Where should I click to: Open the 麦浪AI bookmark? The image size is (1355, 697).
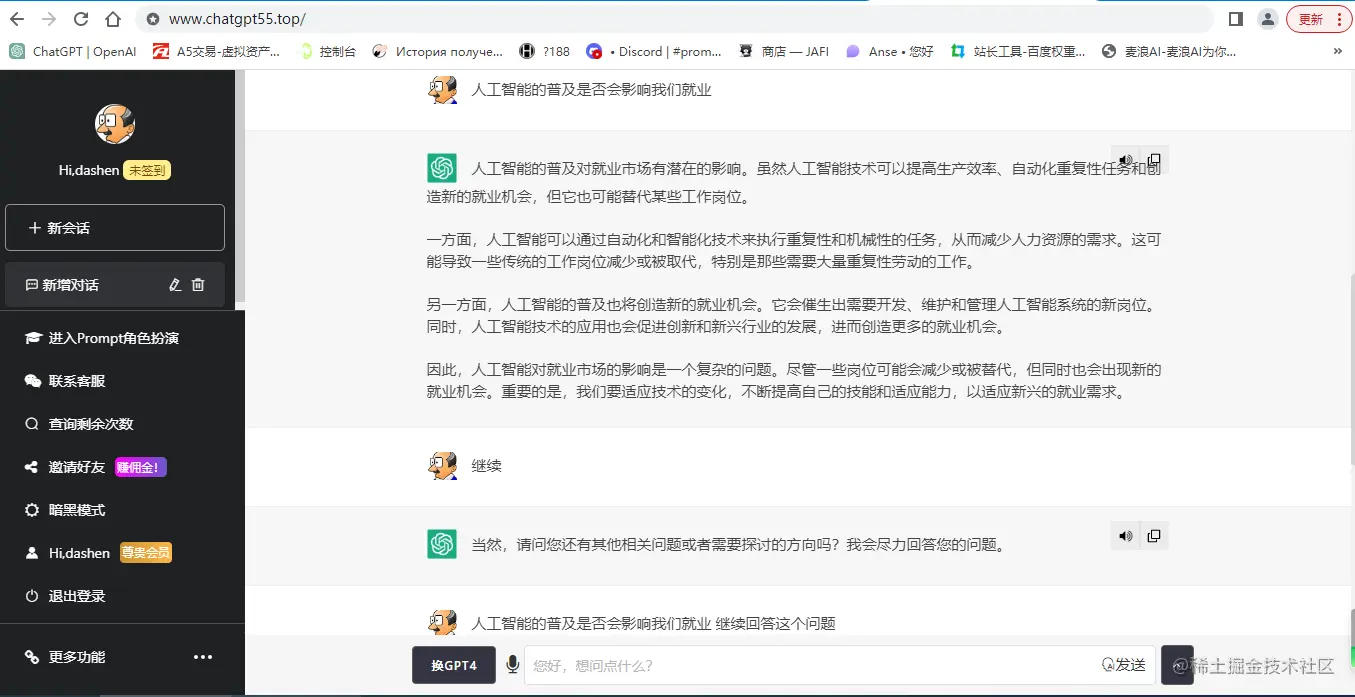point(1169,51)
